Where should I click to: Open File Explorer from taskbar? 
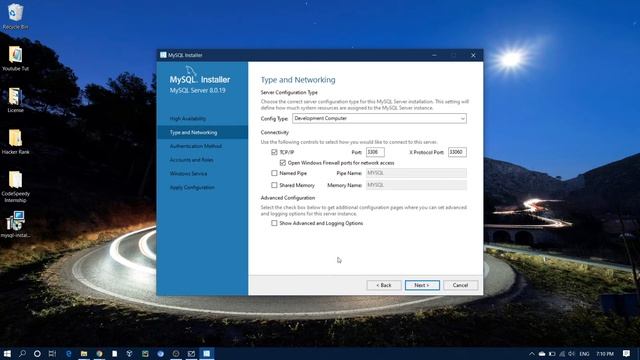[x=84, y=353]
